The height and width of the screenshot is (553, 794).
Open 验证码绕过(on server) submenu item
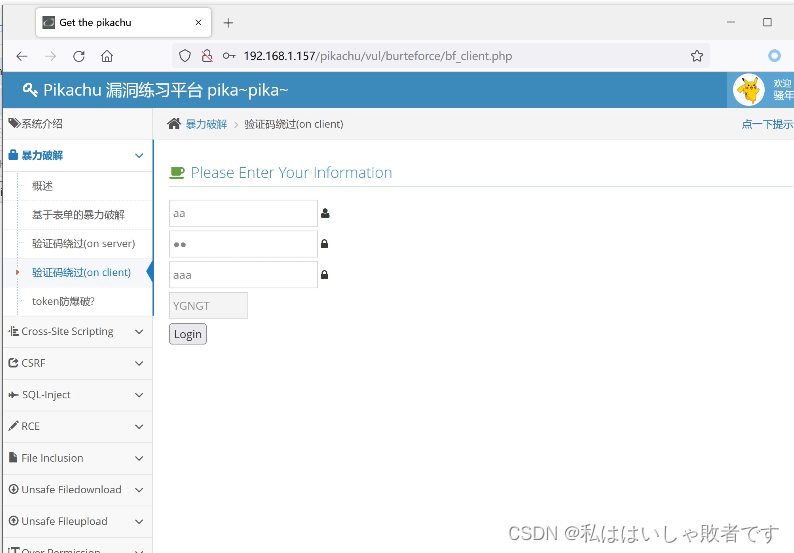pos(84,244)
